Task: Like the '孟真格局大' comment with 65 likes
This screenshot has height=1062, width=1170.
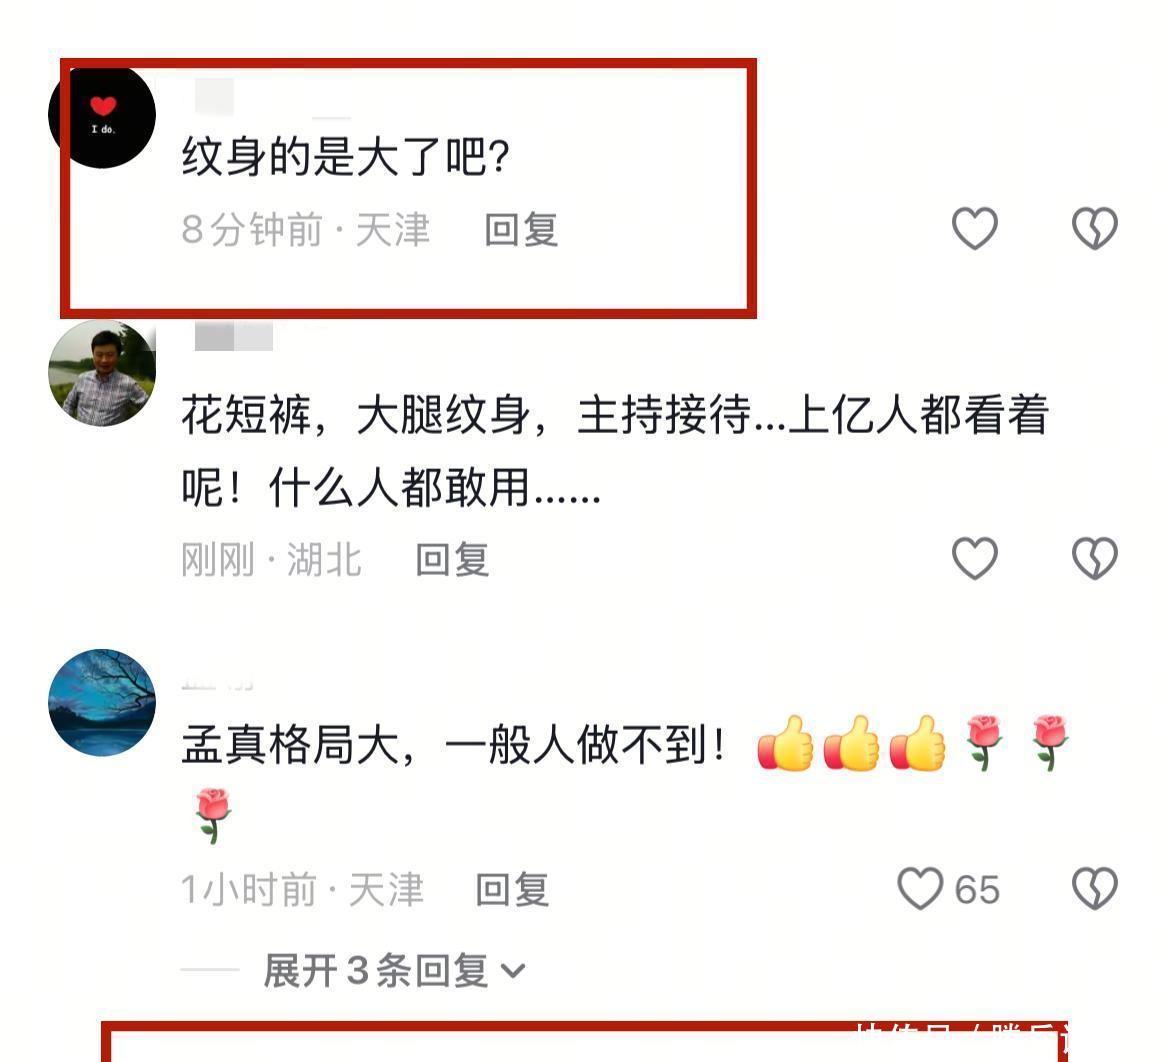Action: click(920, 888)
